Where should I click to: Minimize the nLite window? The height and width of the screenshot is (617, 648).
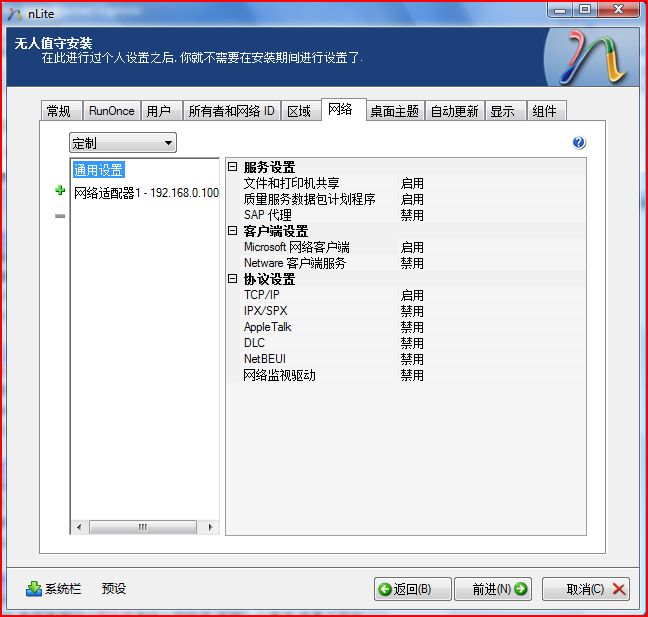point(560,10)
